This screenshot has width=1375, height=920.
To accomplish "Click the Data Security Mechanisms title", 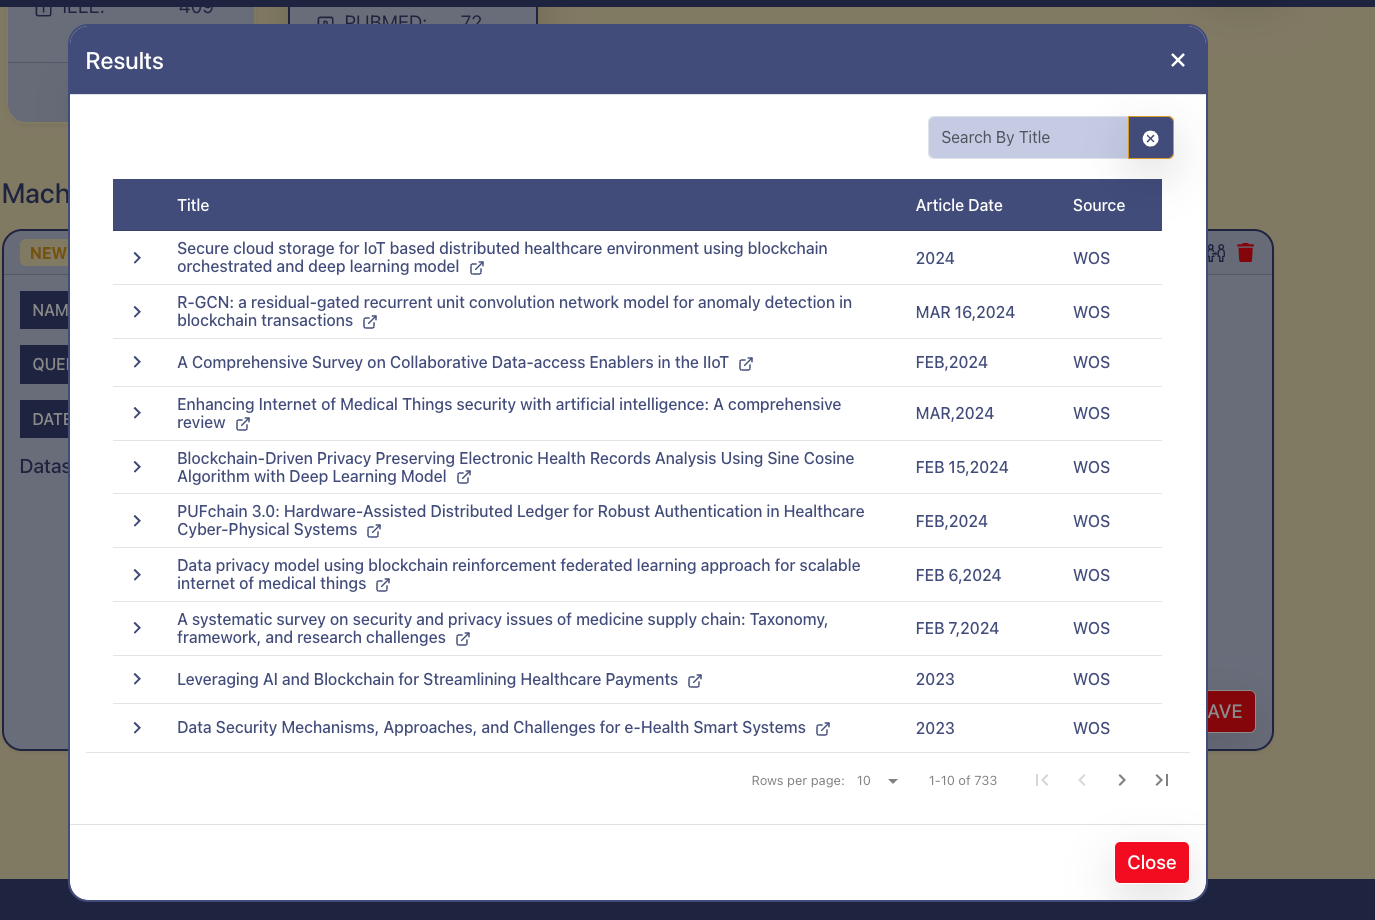I will [491, 728].
